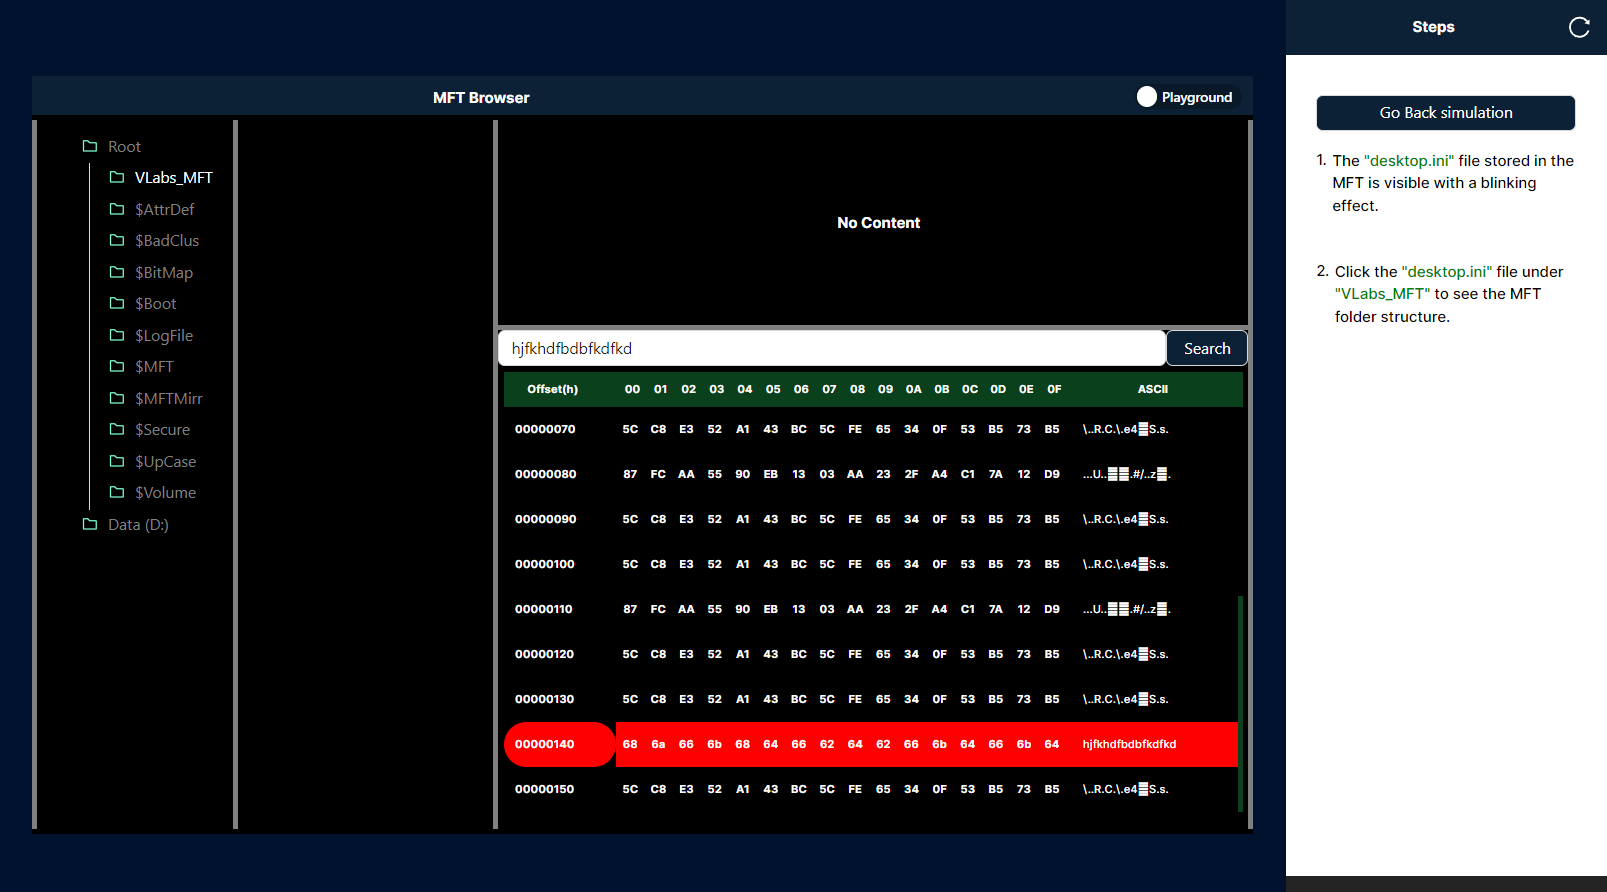The height and width of the screenshot is (892, 1607).
Task: Expand the Root tree node
Action: 124,147
